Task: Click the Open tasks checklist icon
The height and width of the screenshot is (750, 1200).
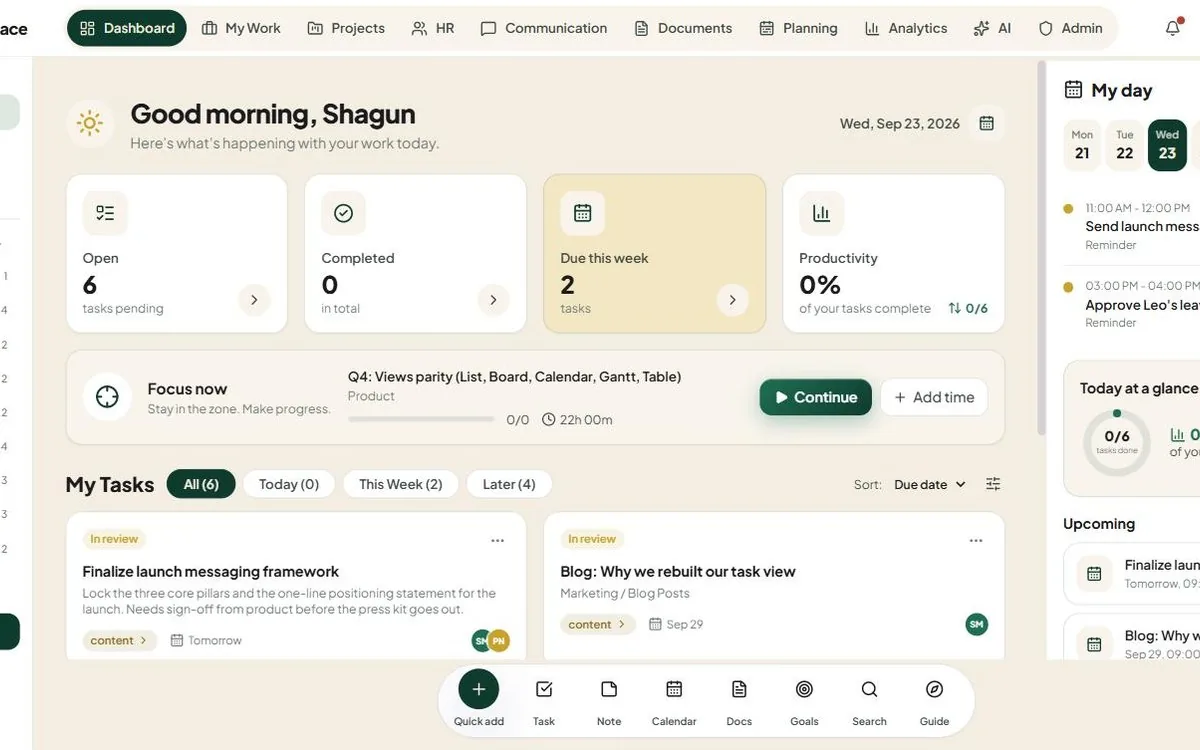Action: (x=105, y=213)
